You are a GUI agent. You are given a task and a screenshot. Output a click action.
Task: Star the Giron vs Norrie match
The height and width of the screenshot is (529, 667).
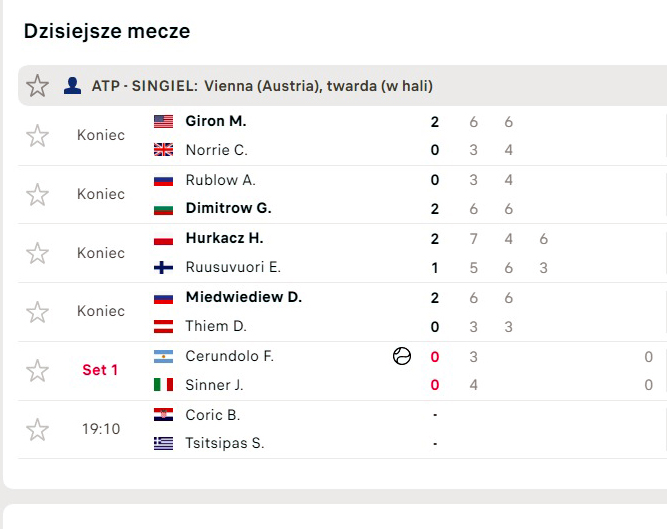click(37, 136)
